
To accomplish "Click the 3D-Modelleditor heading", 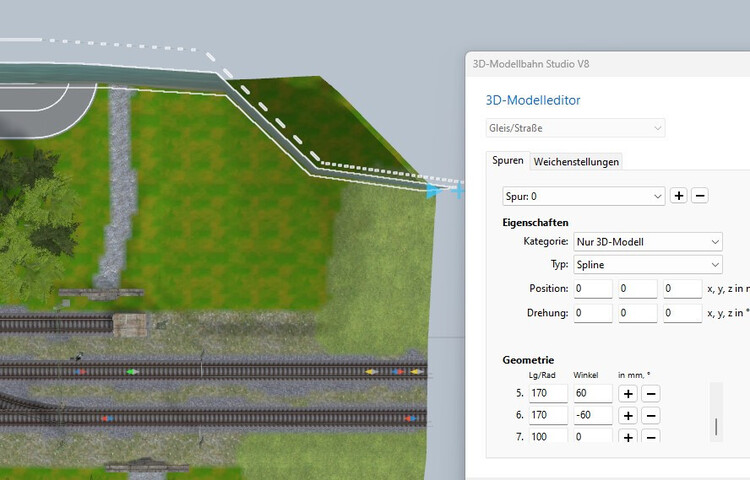I will point(533,100).
